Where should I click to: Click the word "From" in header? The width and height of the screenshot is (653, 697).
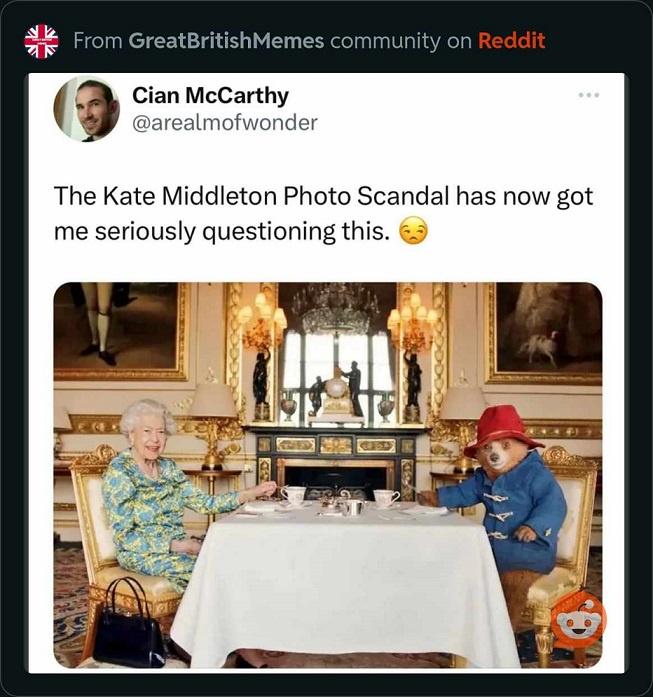pyautogui.click(x=99, y=41)
